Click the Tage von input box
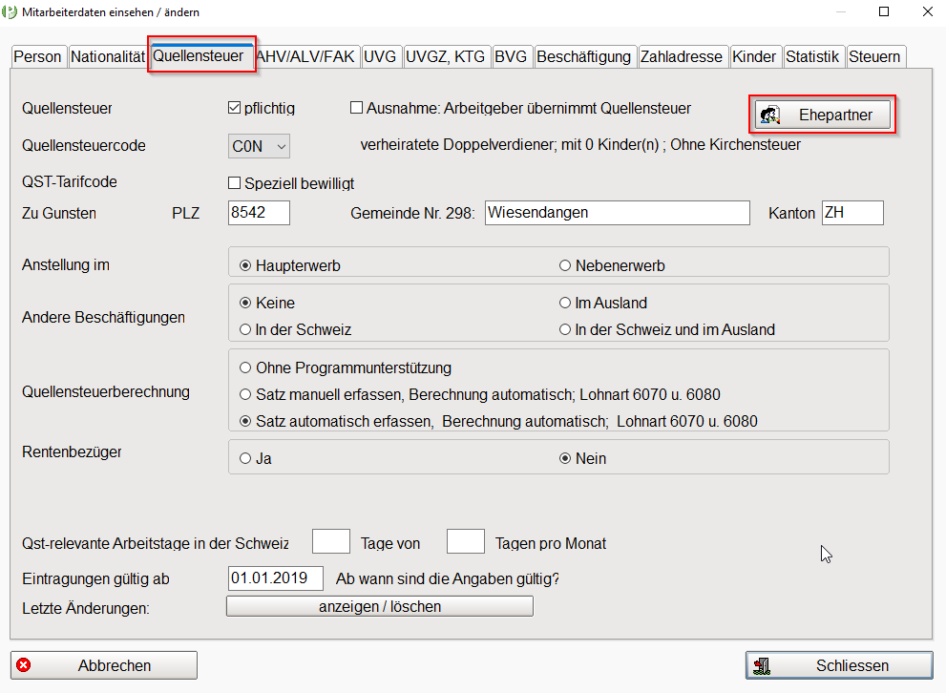This screenshot has width=946, height=693. tap(331, 542)
